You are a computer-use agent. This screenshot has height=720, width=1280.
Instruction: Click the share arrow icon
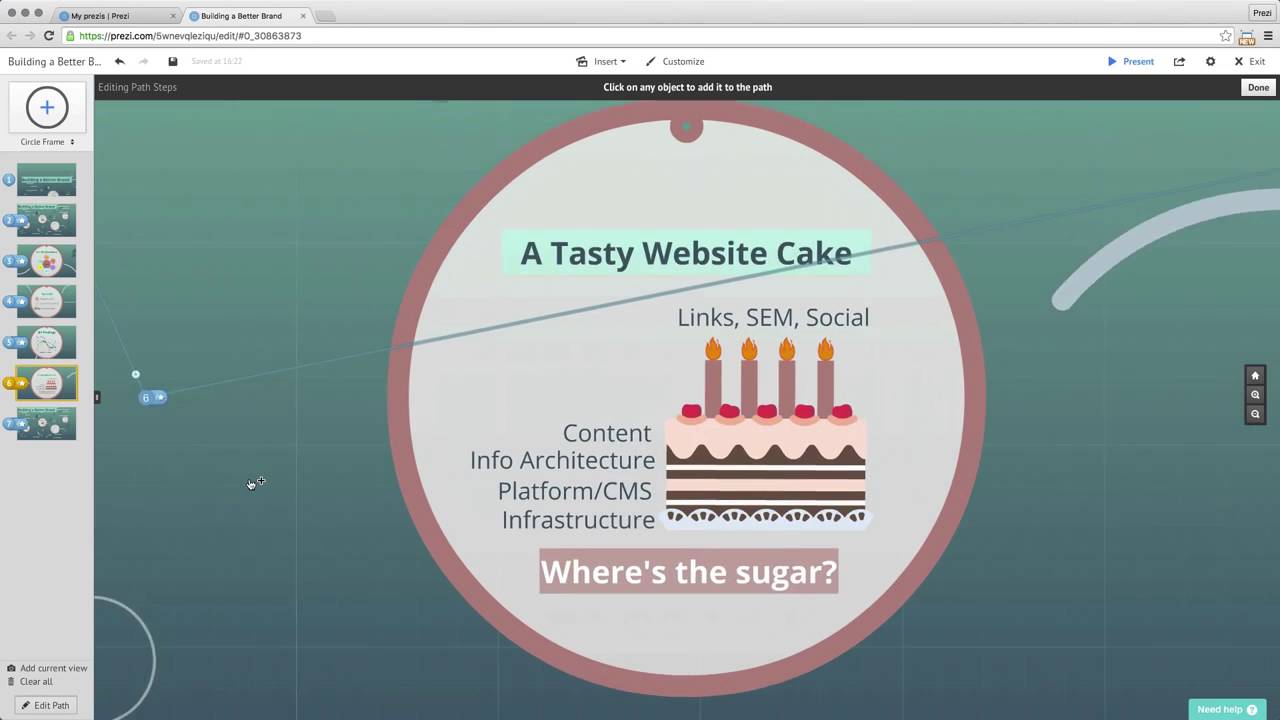pos(1179,61)
